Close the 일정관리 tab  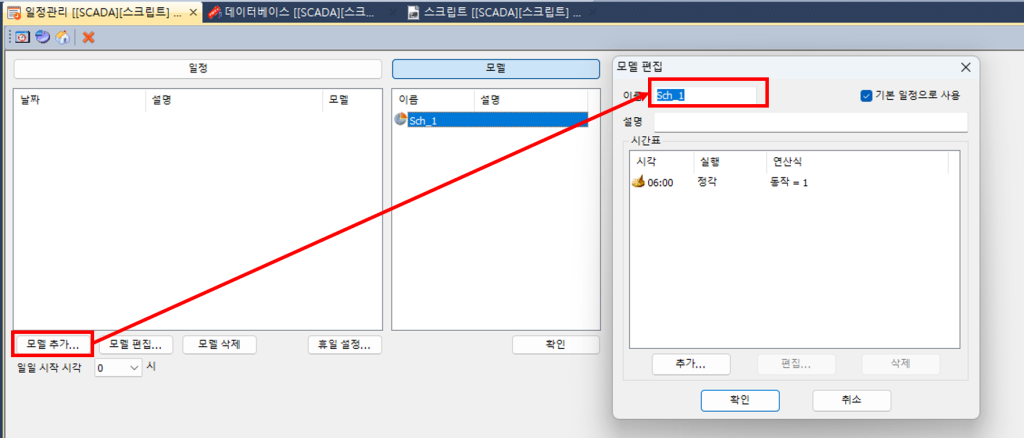coord(193,12)
